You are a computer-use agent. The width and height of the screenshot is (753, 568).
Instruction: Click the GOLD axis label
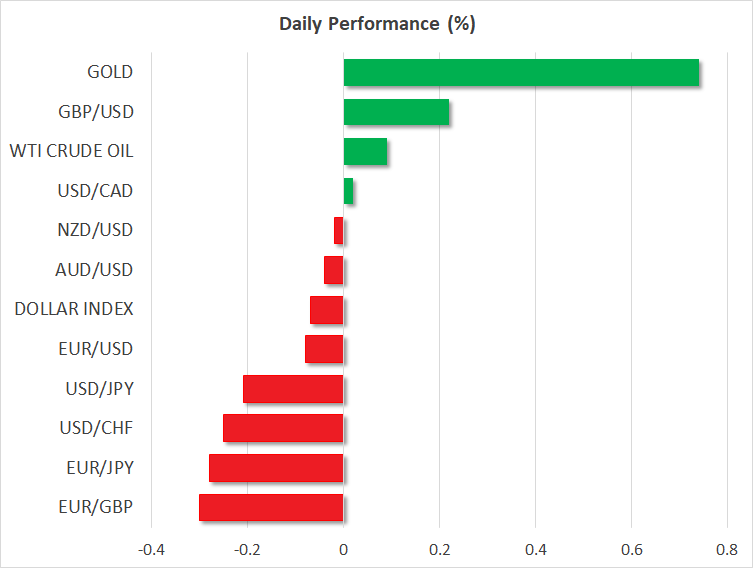click(x=109, y=72)
